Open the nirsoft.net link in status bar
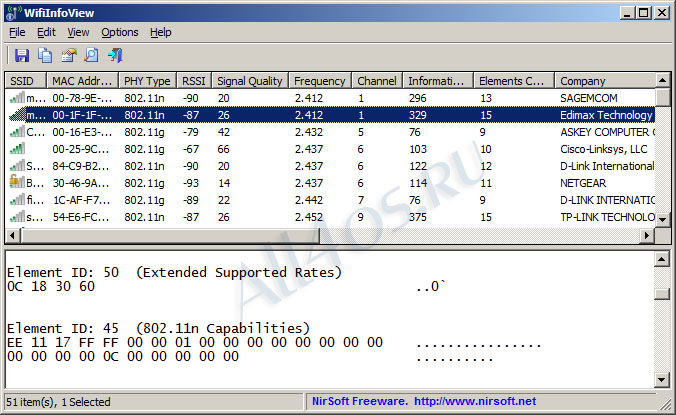Image resolution: width=676 pixels, height=415 pixels. click(475, 402)
